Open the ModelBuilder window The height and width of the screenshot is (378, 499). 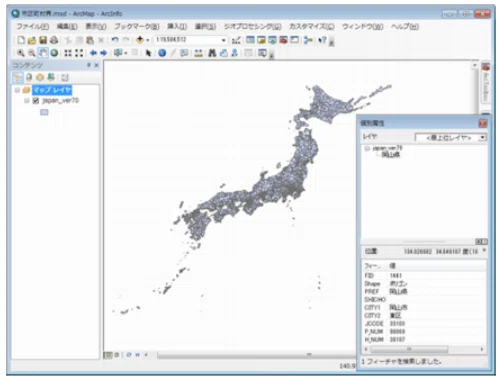(x=308, y=40)
